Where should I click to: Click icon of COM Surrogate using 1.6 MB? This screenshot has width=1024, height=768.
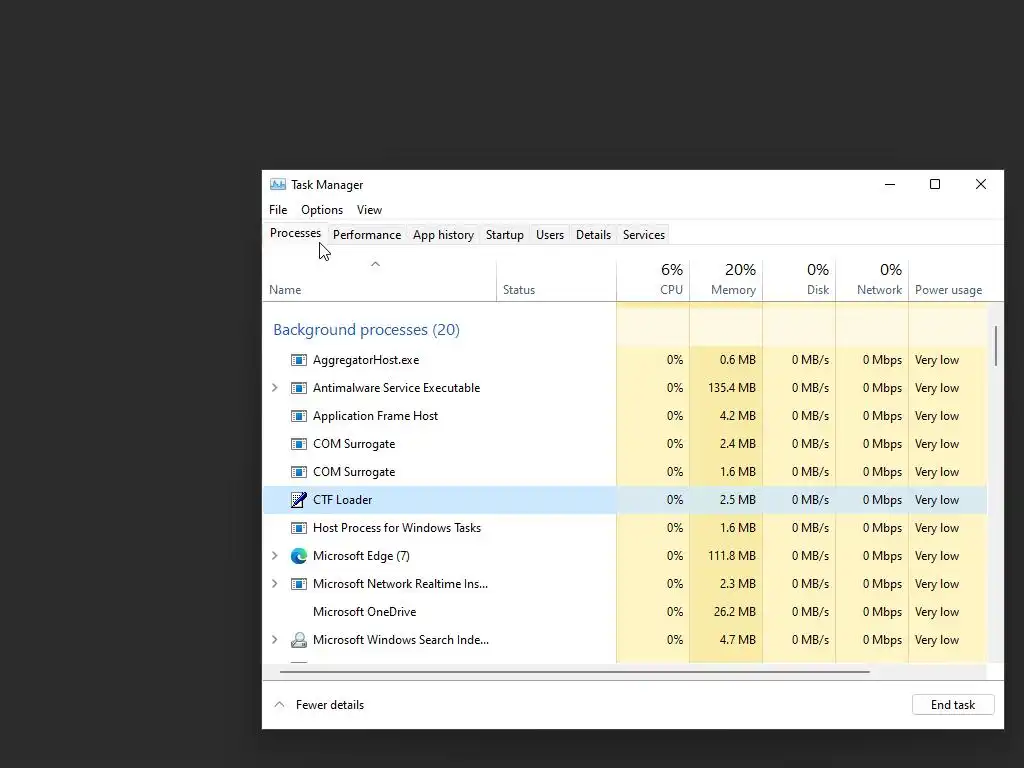(x=298, y=472)
